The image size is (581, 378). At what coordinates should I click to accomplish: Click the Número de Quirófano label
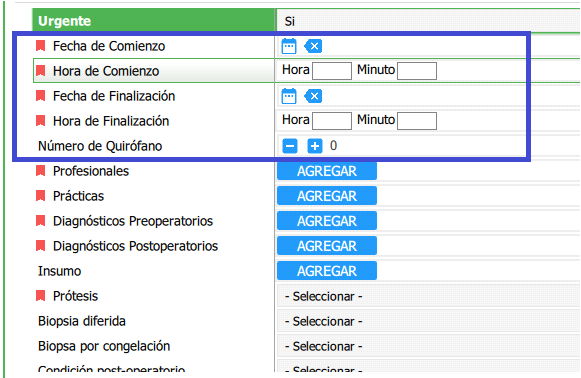[x=100, y=146]
